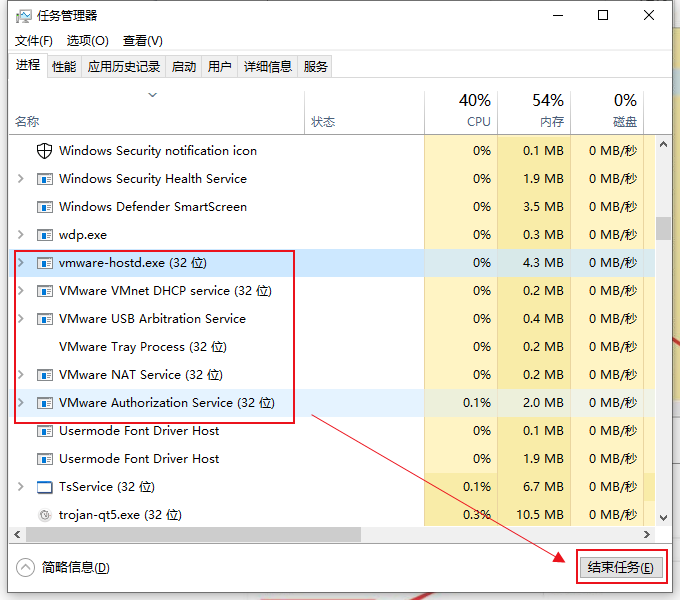The image size is (680, 600).
Task: Click the vmware-hostd.exe process icon
Action: 45,263
